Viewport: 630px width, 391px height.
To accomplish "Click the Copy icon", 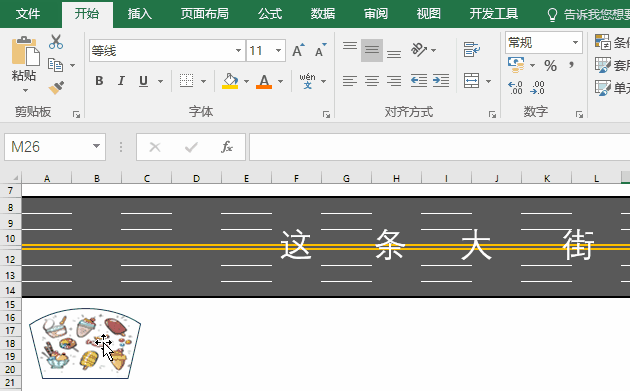I will click(55, 65).
